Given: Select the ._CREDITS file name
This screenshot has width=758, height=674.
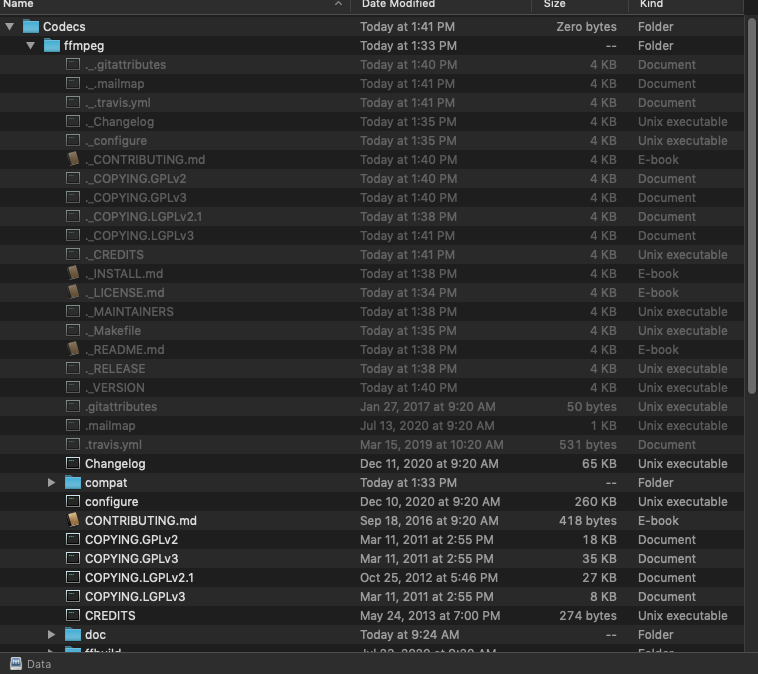Looking at the screenshot, I should pyautogui.click(x=114, y=255).
